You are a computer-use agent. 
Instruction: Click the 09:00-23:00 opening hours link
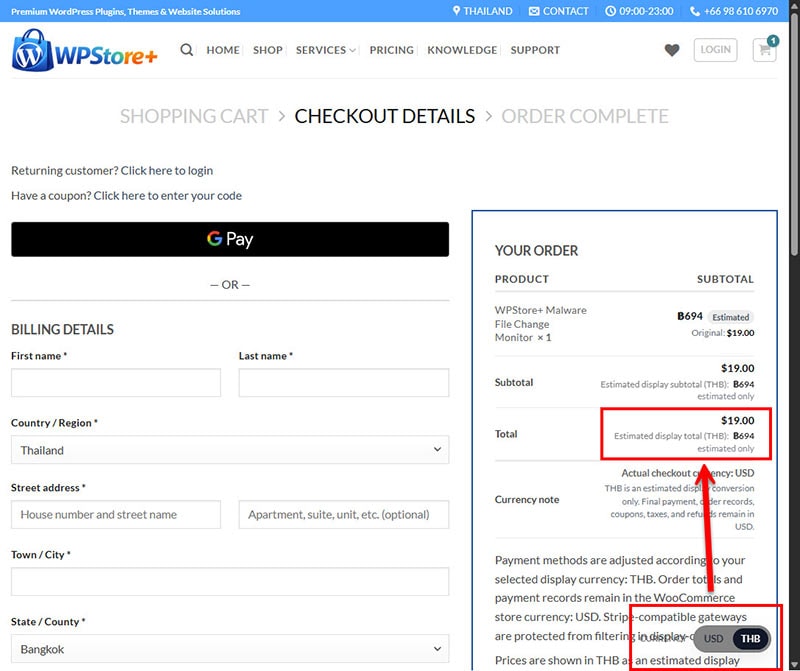click(639, 11)
